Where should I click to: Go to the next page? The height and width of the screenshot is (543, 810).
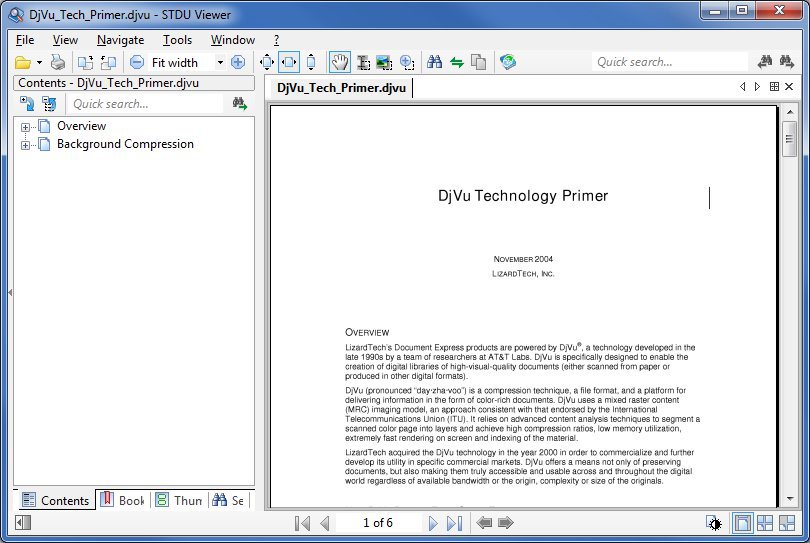click(433, 523)
